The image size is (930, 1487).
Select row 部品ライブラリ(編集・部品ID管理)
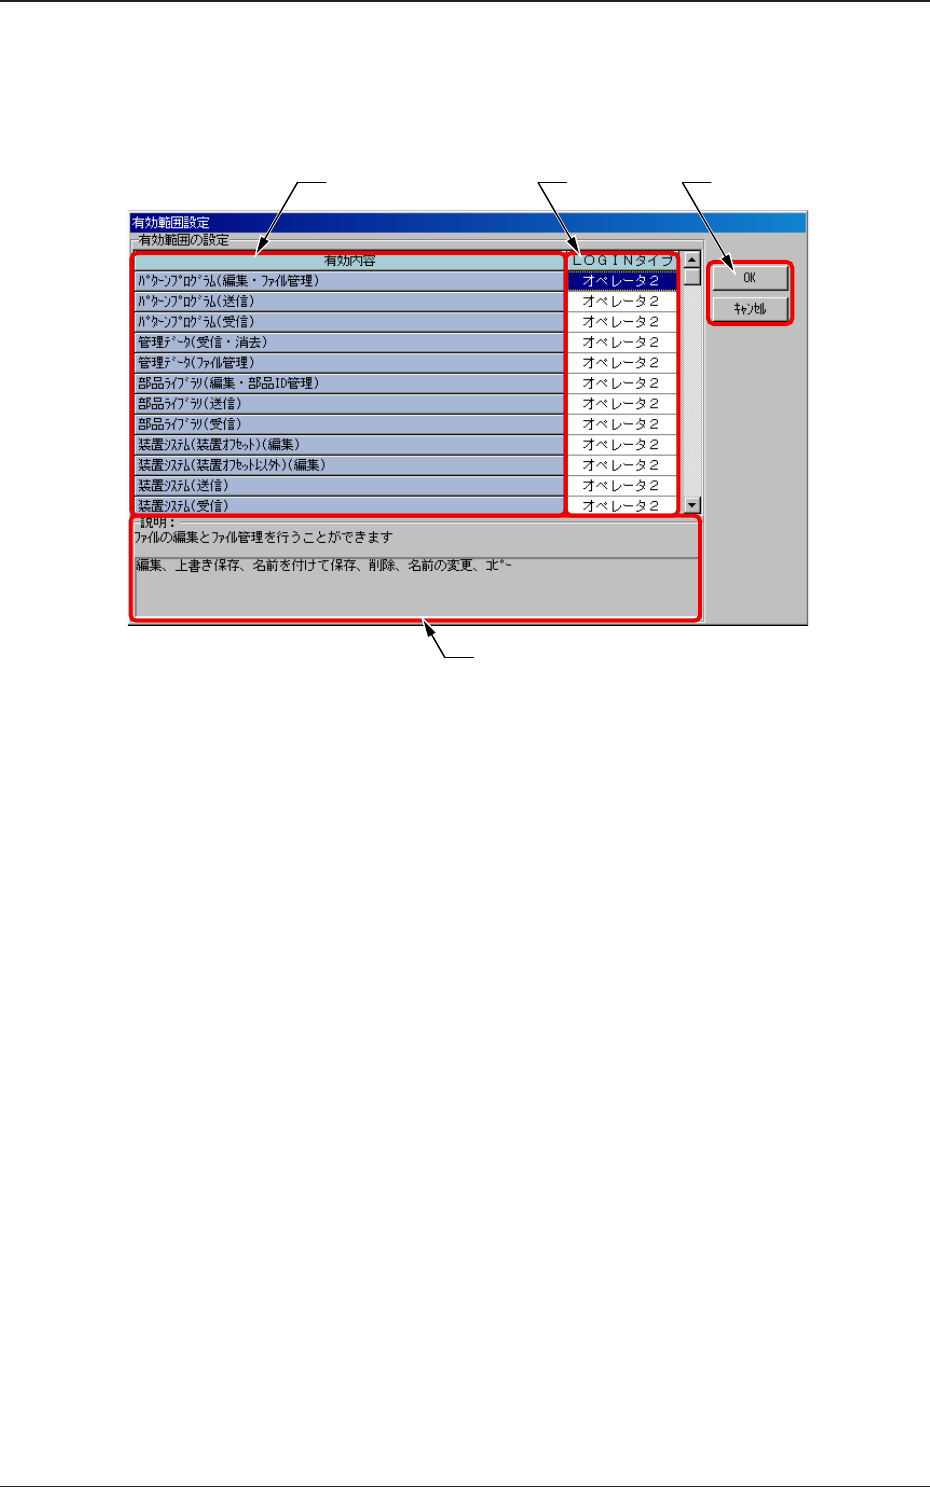click(349, 383)
